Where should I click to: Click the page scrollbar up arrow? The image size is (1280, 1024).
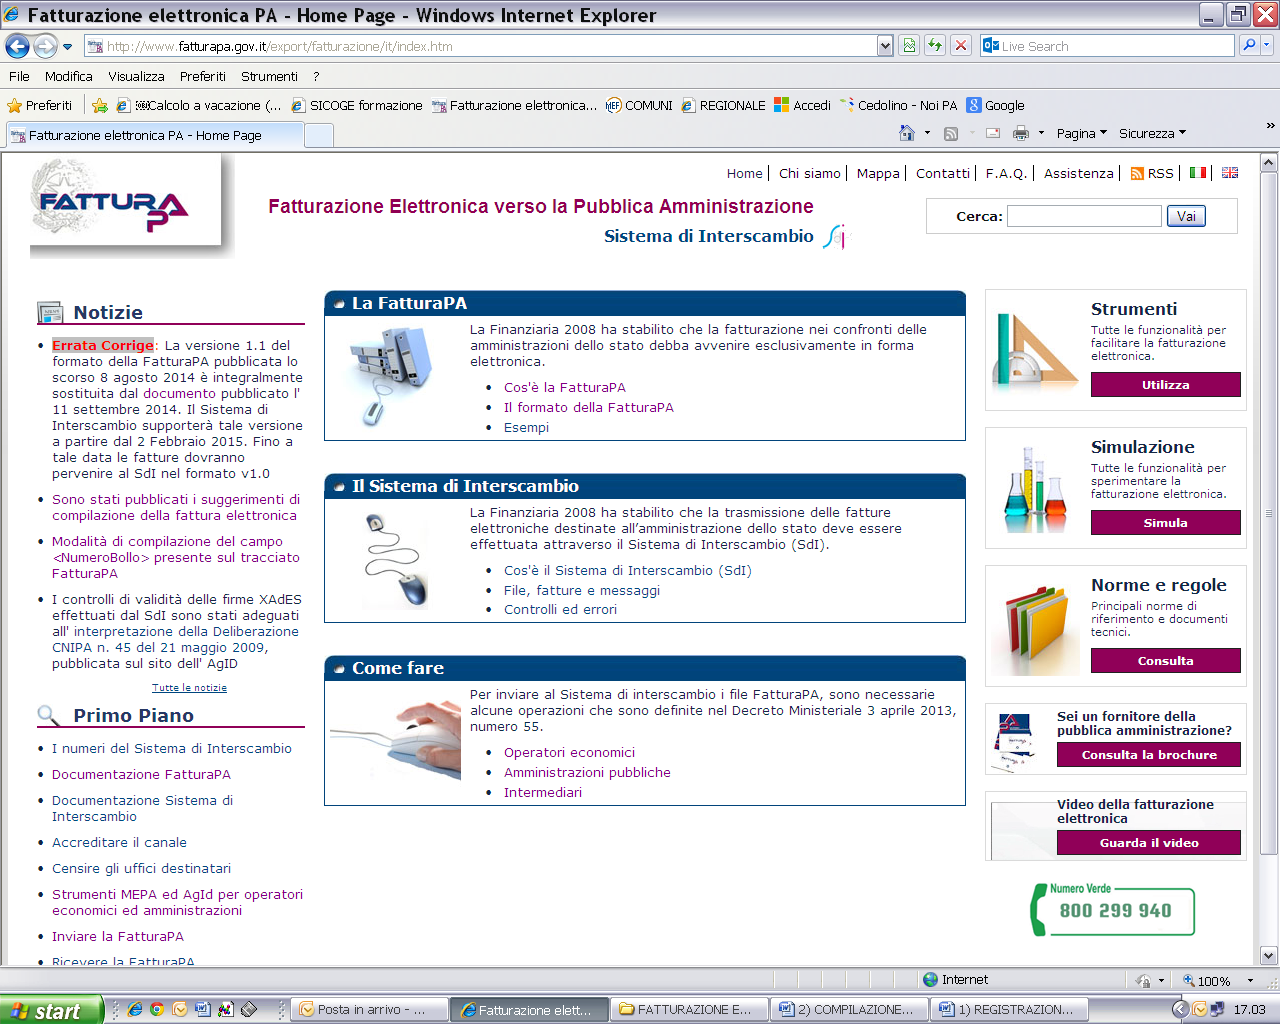pyautogui.click(x=1269, y=163)
